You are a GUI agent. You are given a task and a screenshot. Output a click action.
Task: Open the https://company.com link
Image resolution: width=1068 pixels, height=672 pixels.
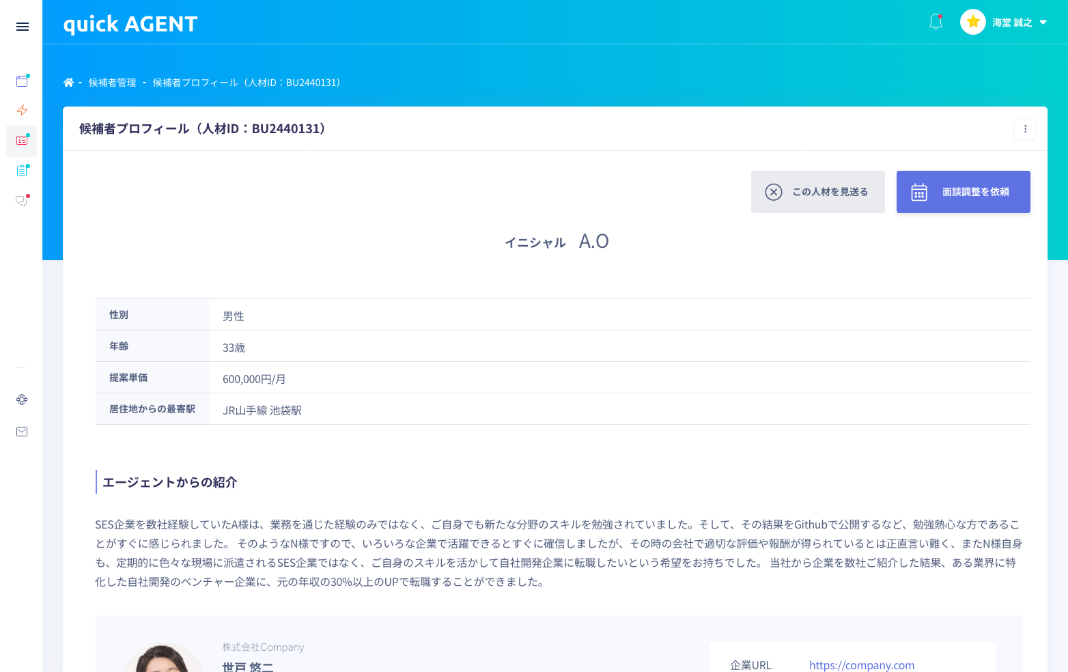pyautogui.click(x=861, y=665)
